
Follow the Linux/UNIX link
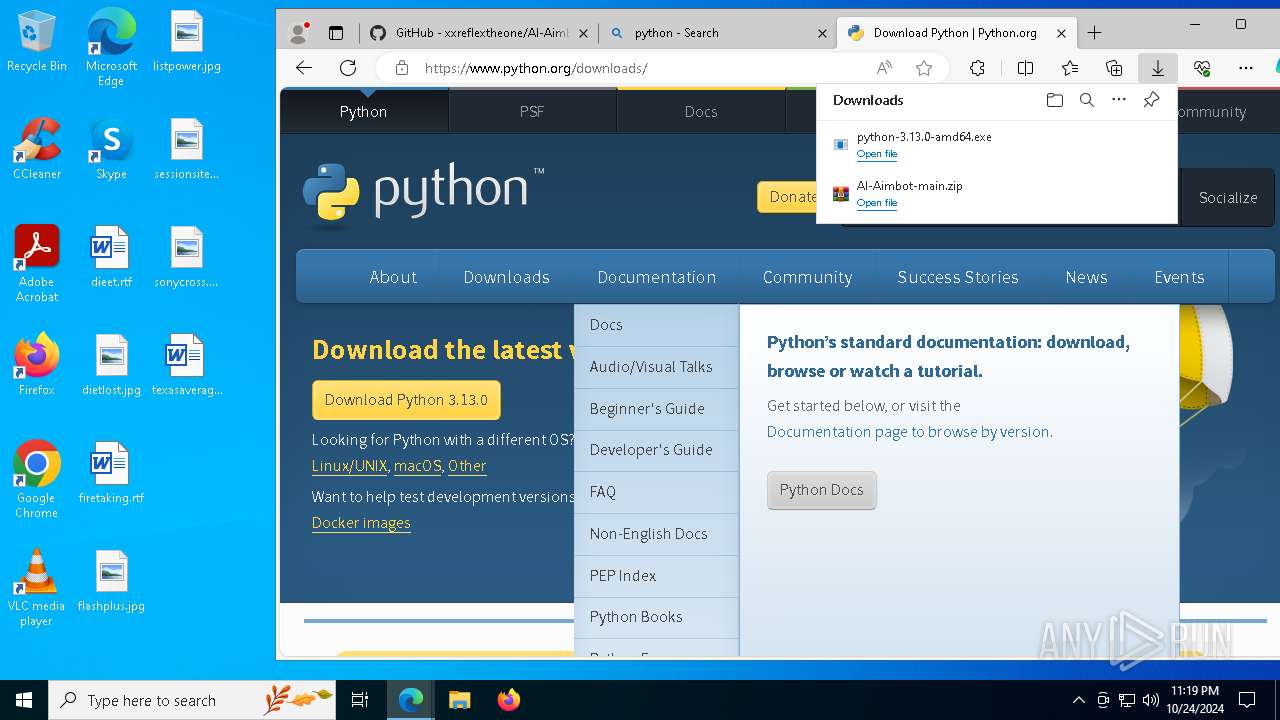coord(350,466)
